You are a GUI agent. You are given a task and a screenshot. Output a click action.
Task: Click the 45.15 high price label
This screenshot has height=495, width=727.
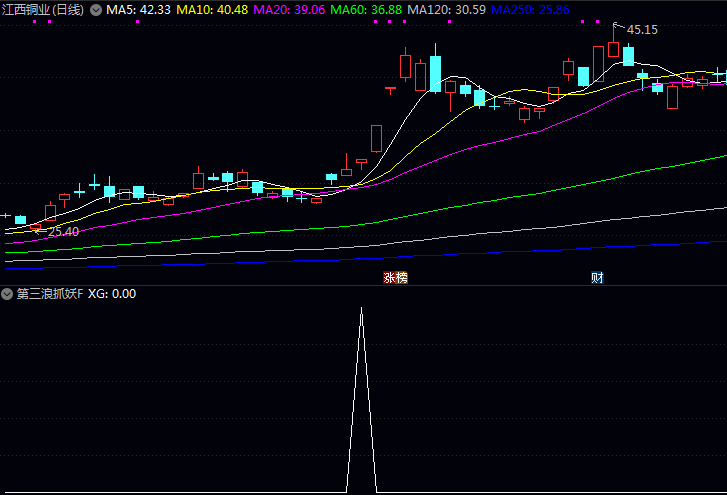642,30
